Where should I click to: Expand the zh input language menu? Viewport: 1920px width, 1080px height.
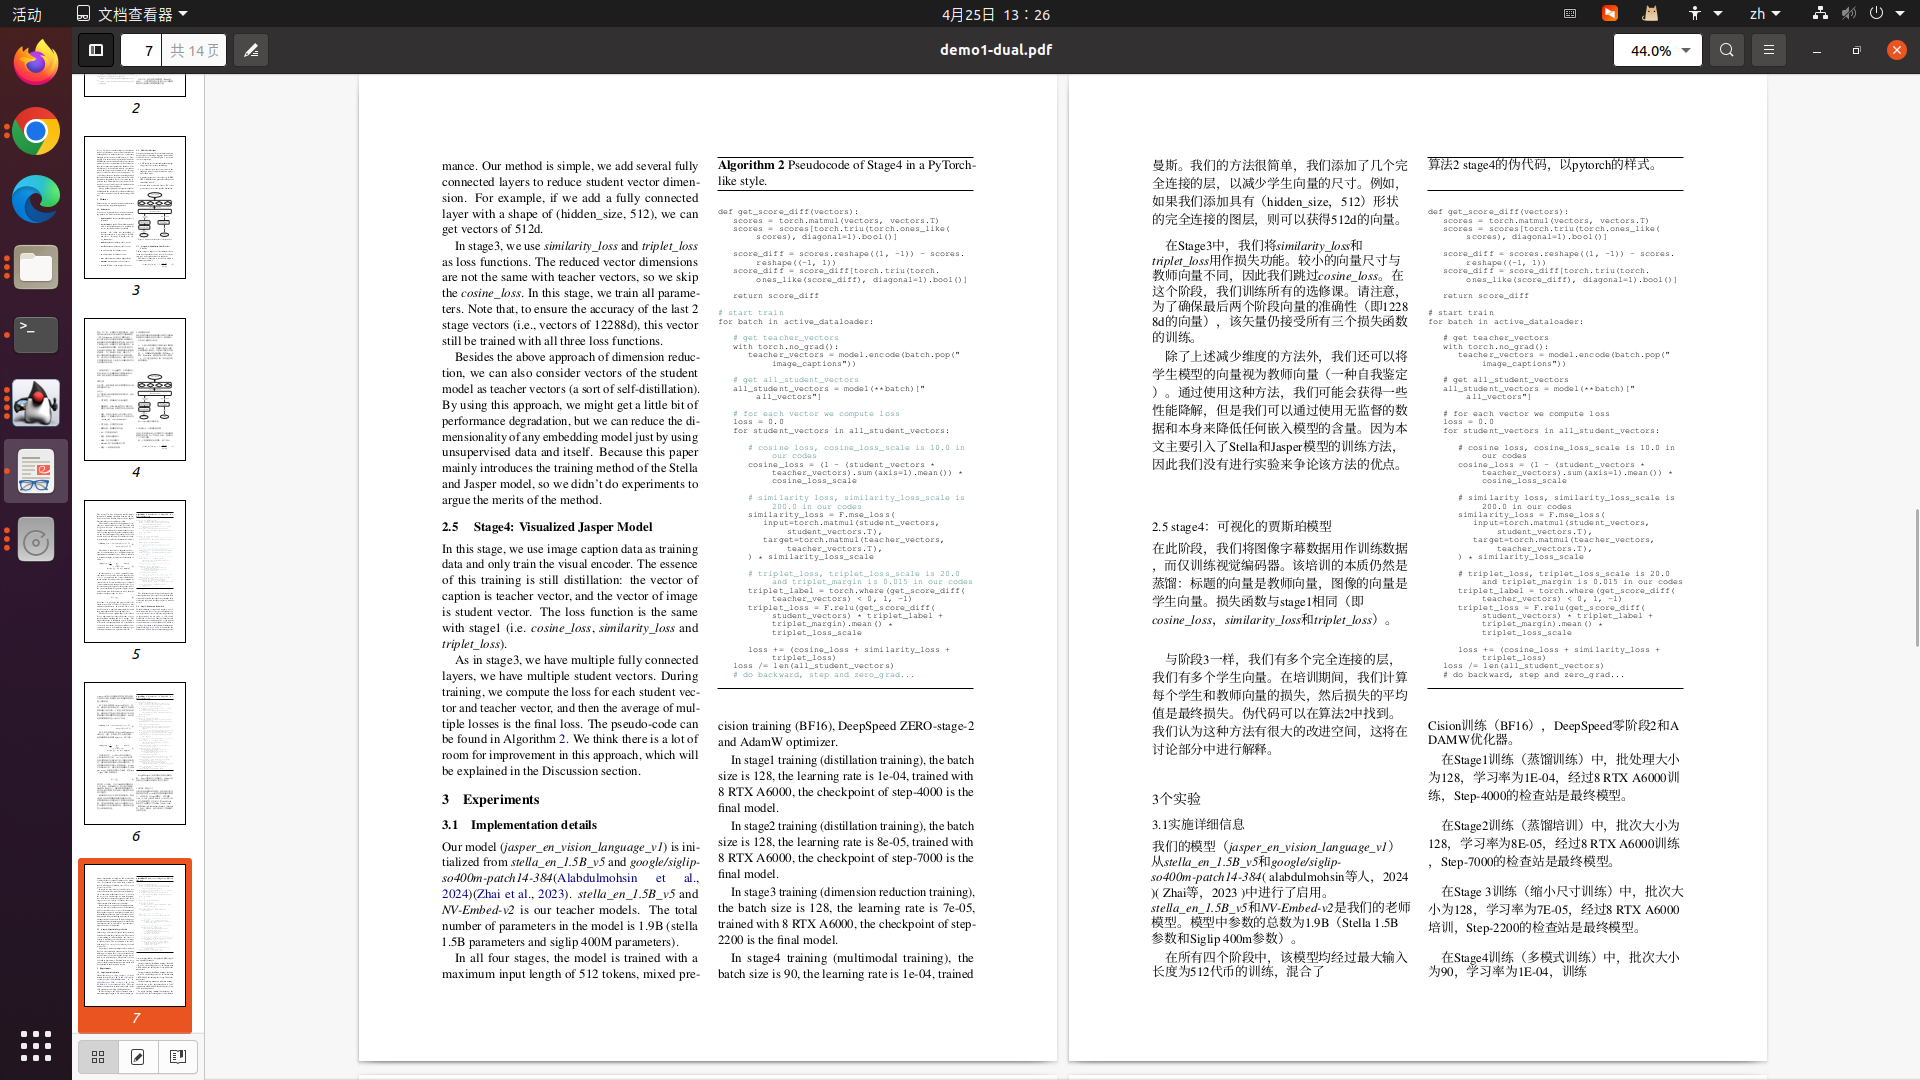click(x=1764, y=14)
